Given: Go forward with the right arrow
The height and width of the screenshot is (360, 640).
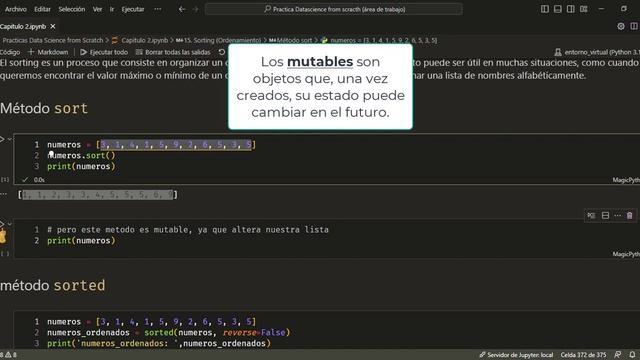Looking at the screenshot, I should (x=195, y=9).
